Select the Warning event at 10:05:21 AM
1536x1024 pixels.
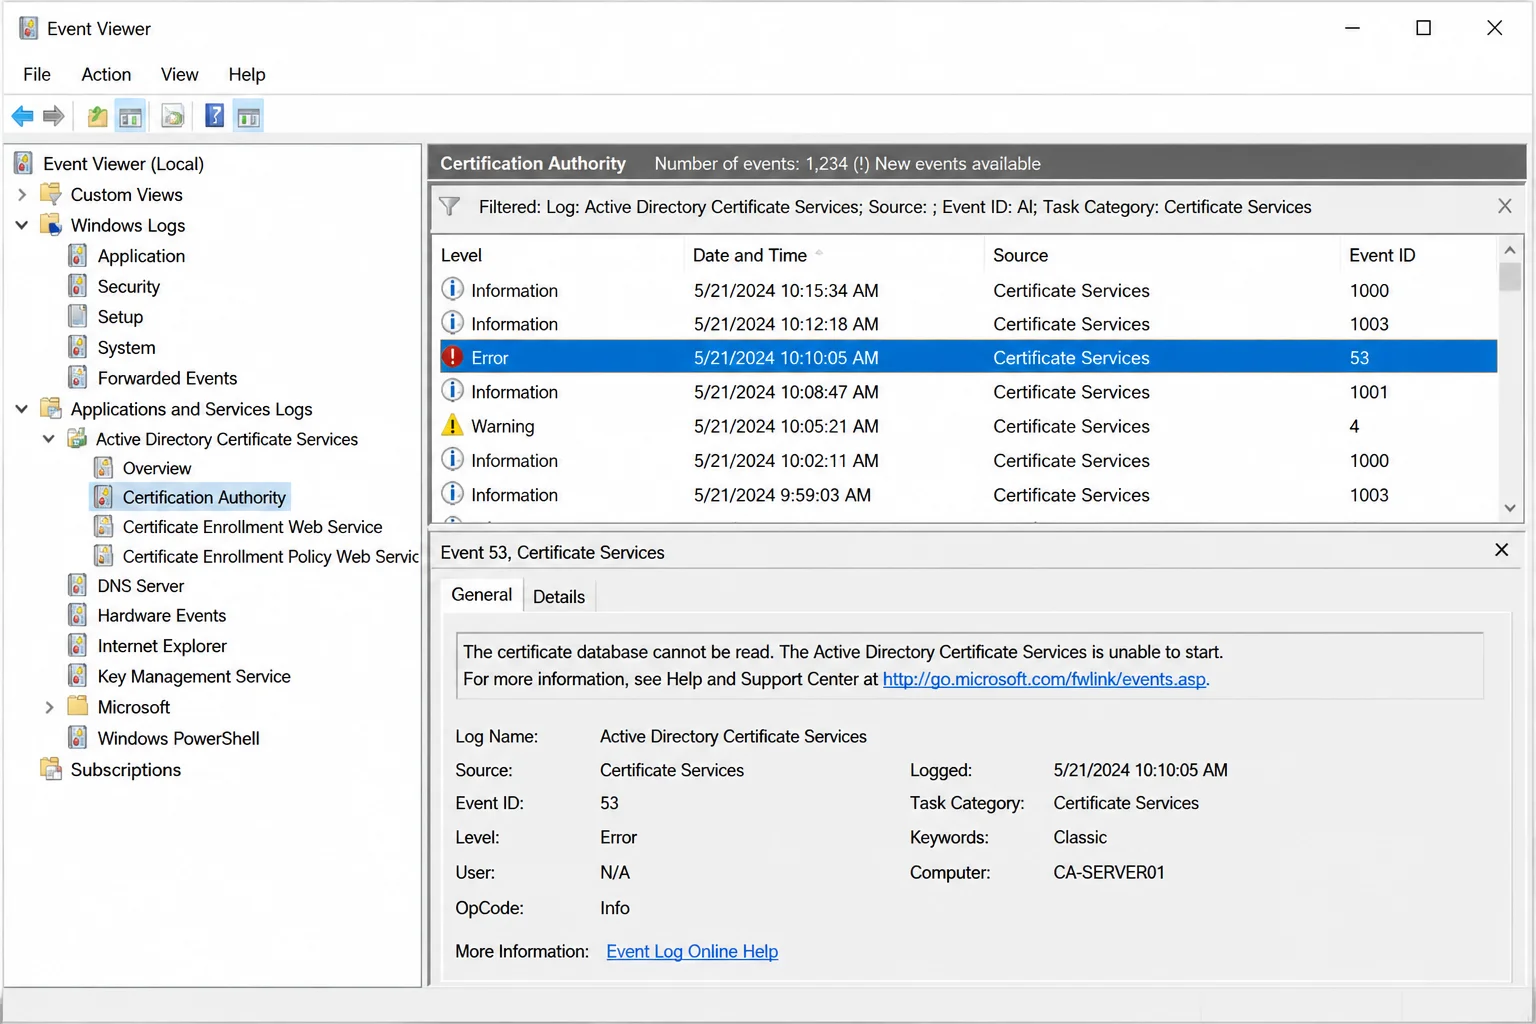pos(968,426)
